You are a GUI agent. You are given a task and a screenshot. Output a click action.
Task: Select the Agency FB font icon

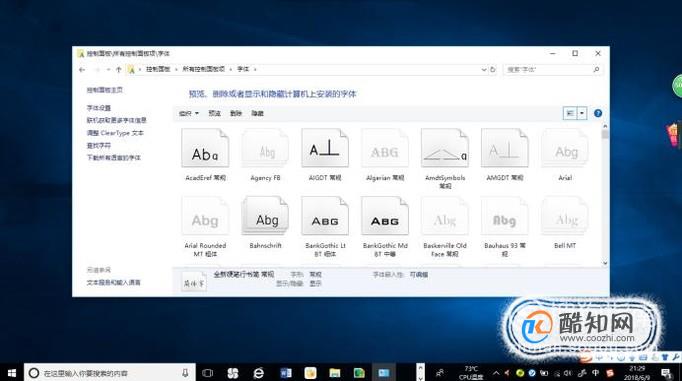pyautogui.click(x=265, y=148)
